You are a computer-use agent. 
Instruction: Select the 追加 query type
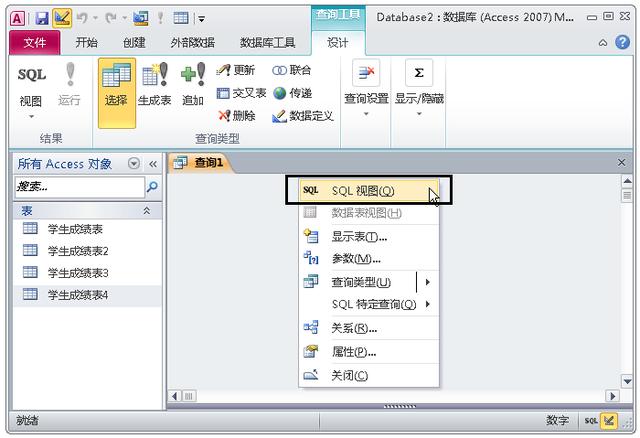pos(193,84)
